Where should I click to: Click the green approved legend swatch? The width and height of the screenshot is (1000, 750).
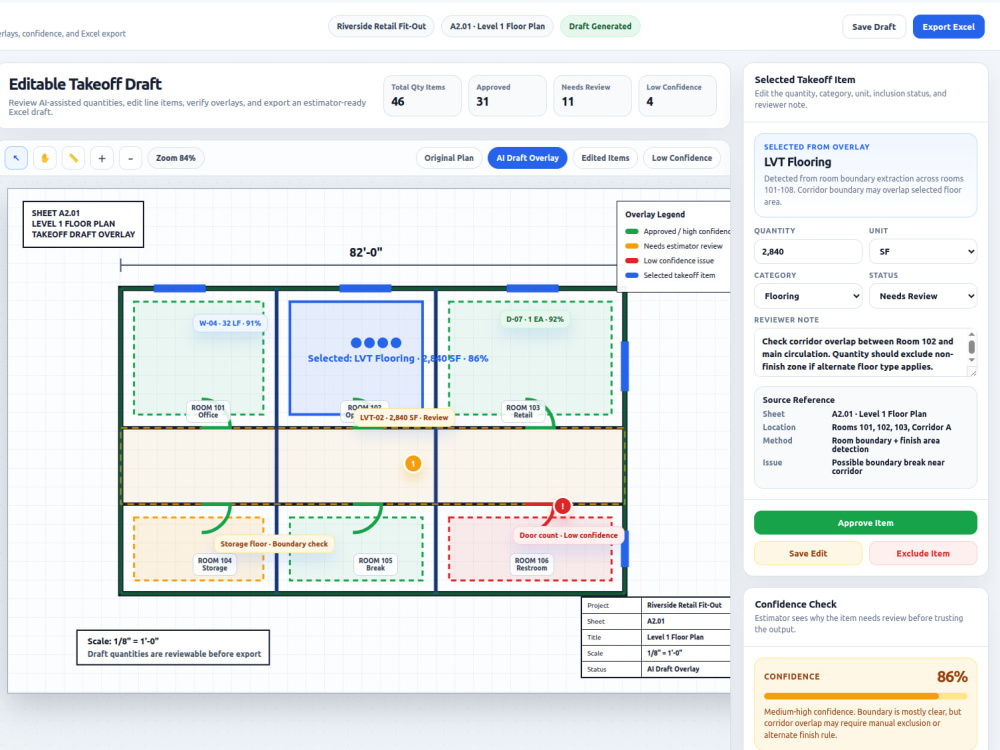click(x=632, y=232)
